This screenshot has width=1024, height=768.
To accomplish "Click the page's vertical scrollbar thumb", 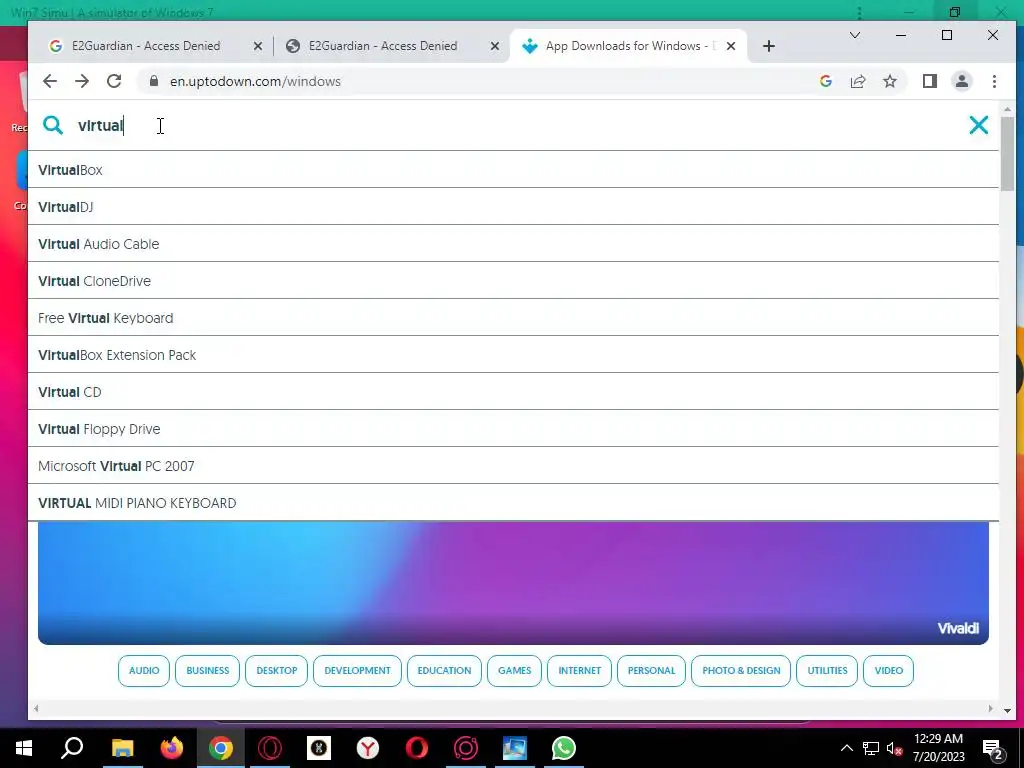I will [x=1007, y=153].
